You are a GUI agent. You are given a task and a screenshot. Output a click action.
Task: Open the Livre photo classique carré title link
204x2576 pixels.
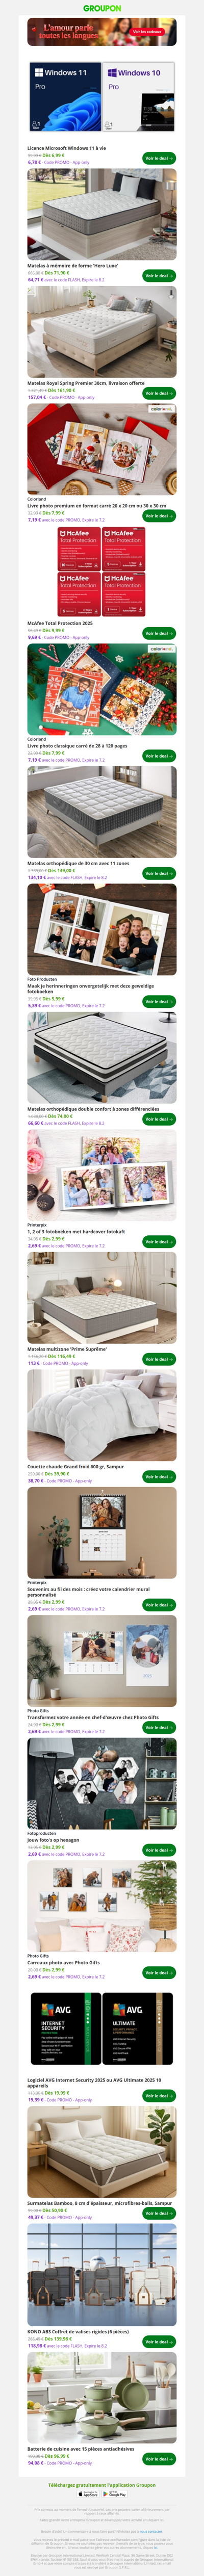click(x=77, y=746)
